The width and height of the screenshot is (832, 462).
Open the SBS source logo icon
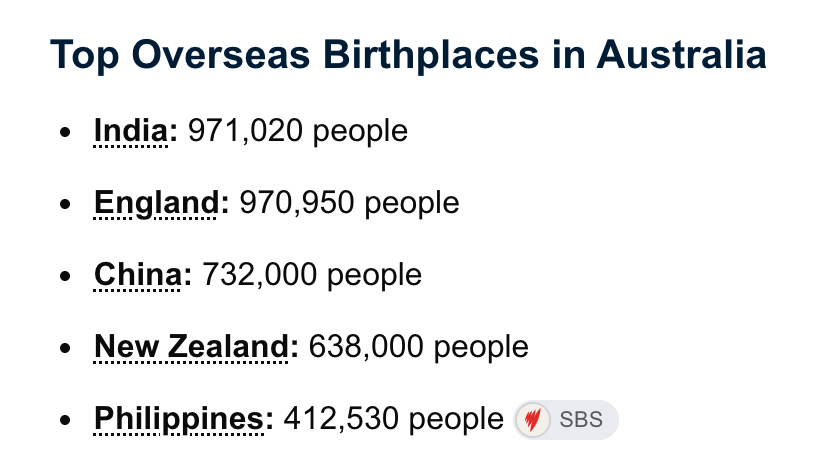[533, 420]
